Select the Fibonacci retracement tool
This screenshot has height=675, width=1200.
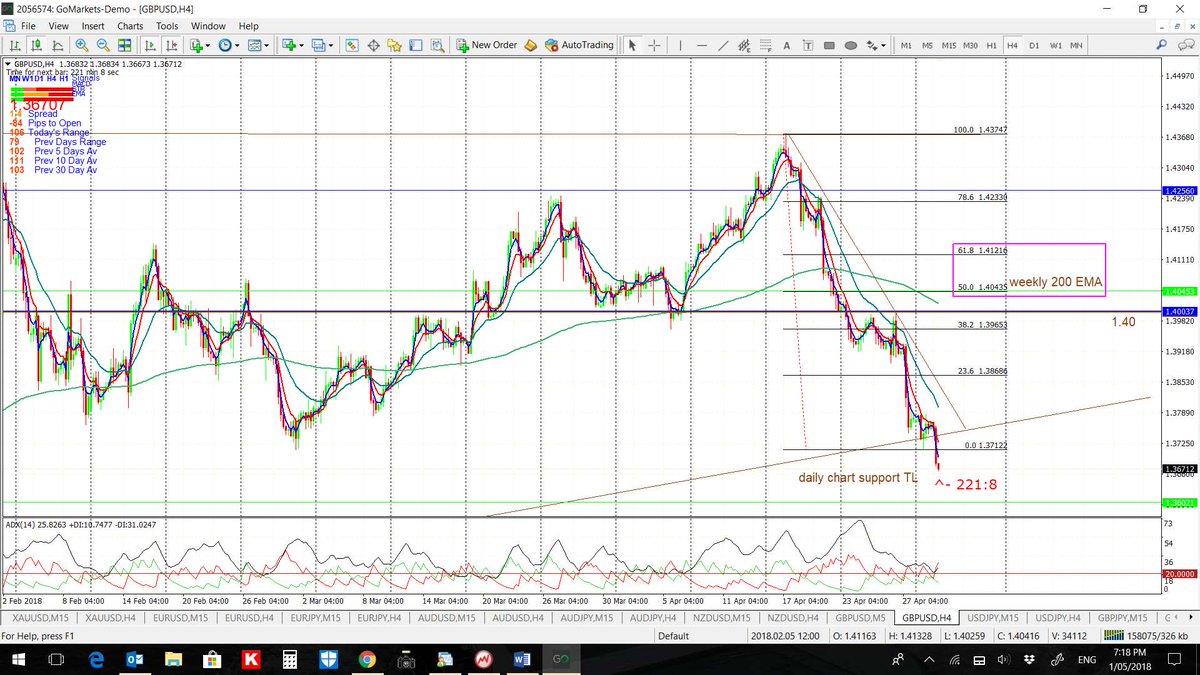(765, 45)
